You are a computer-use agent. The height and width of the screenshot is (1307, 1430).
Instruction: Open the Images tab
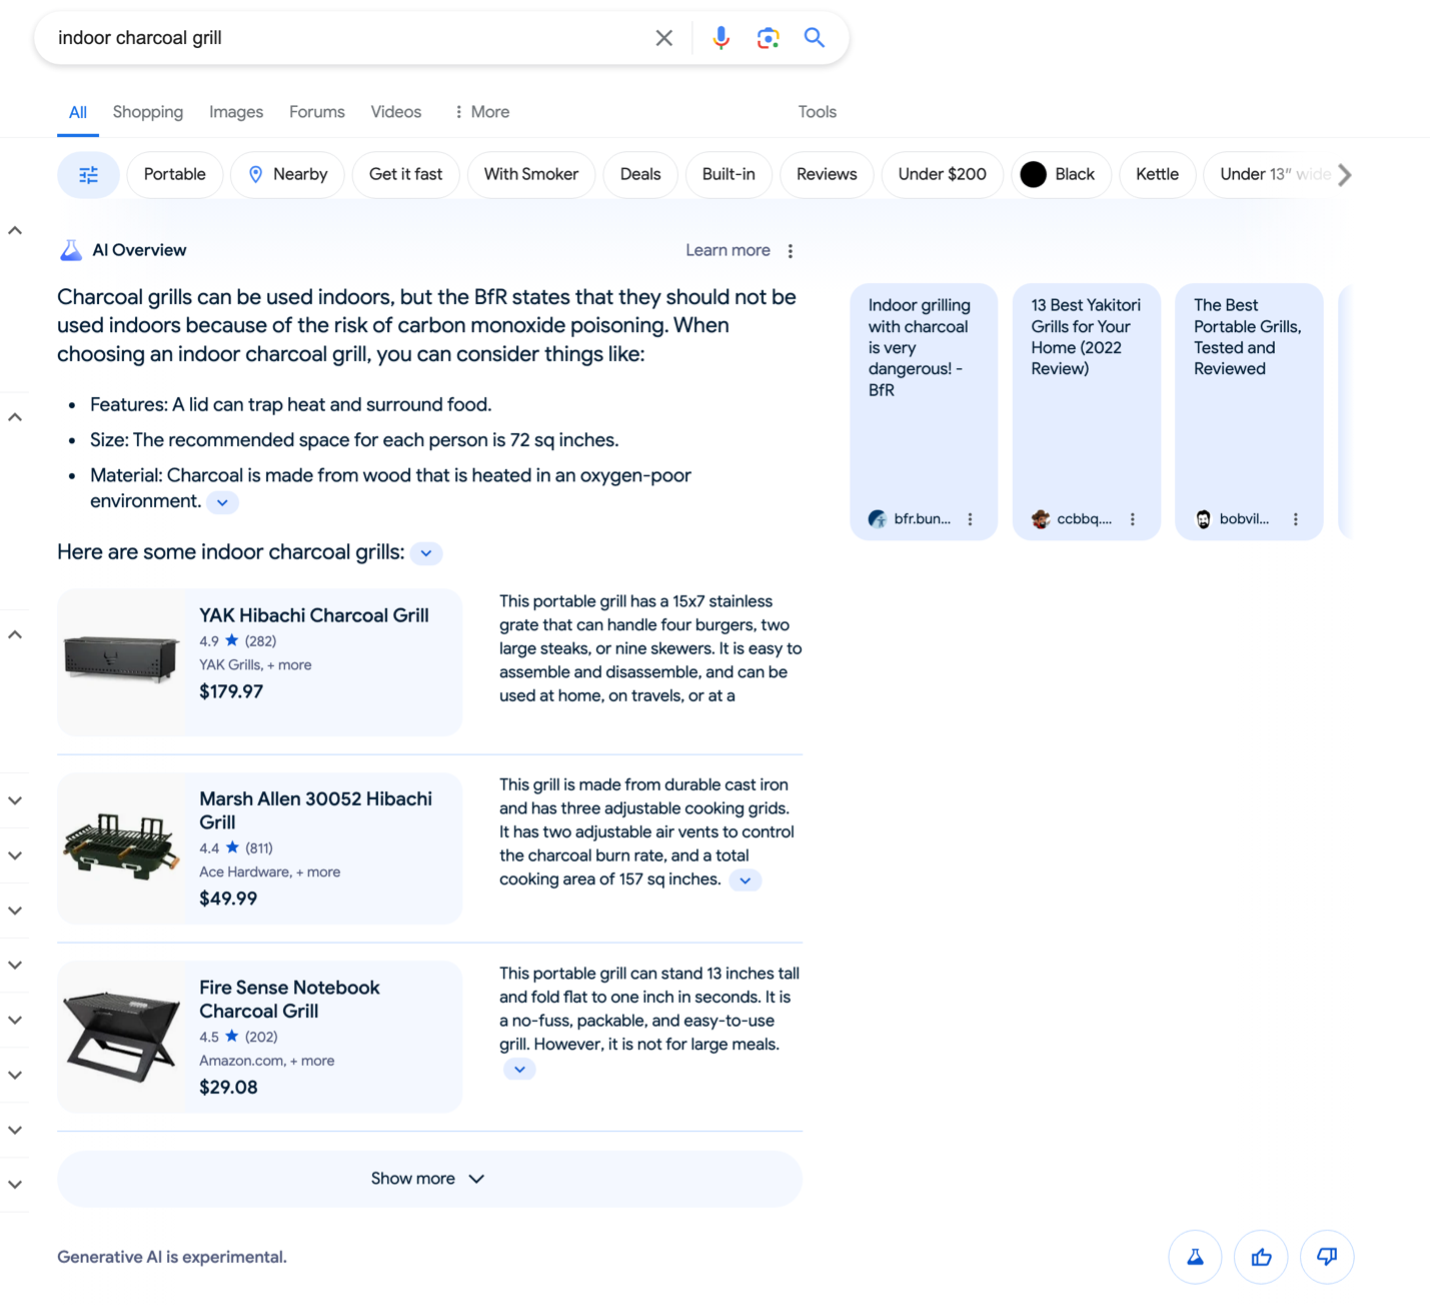pyautogui.click(x=236, y=112)
